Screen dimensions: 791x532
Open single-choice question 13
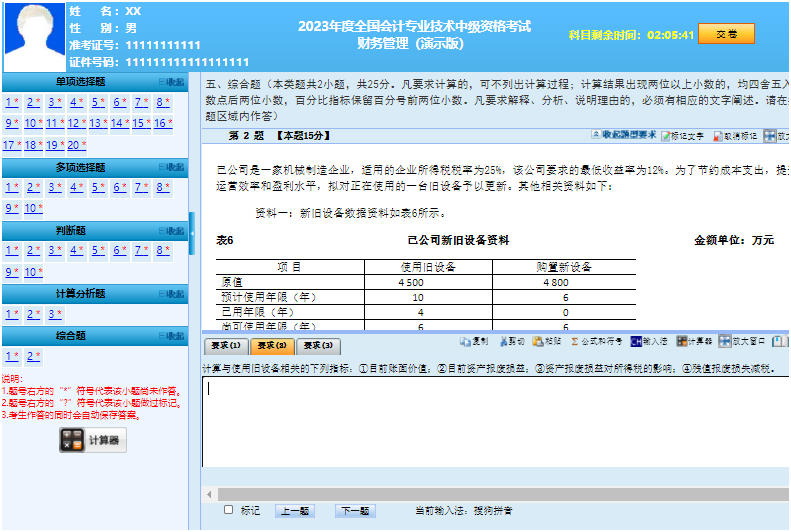(x=98, y=123)
